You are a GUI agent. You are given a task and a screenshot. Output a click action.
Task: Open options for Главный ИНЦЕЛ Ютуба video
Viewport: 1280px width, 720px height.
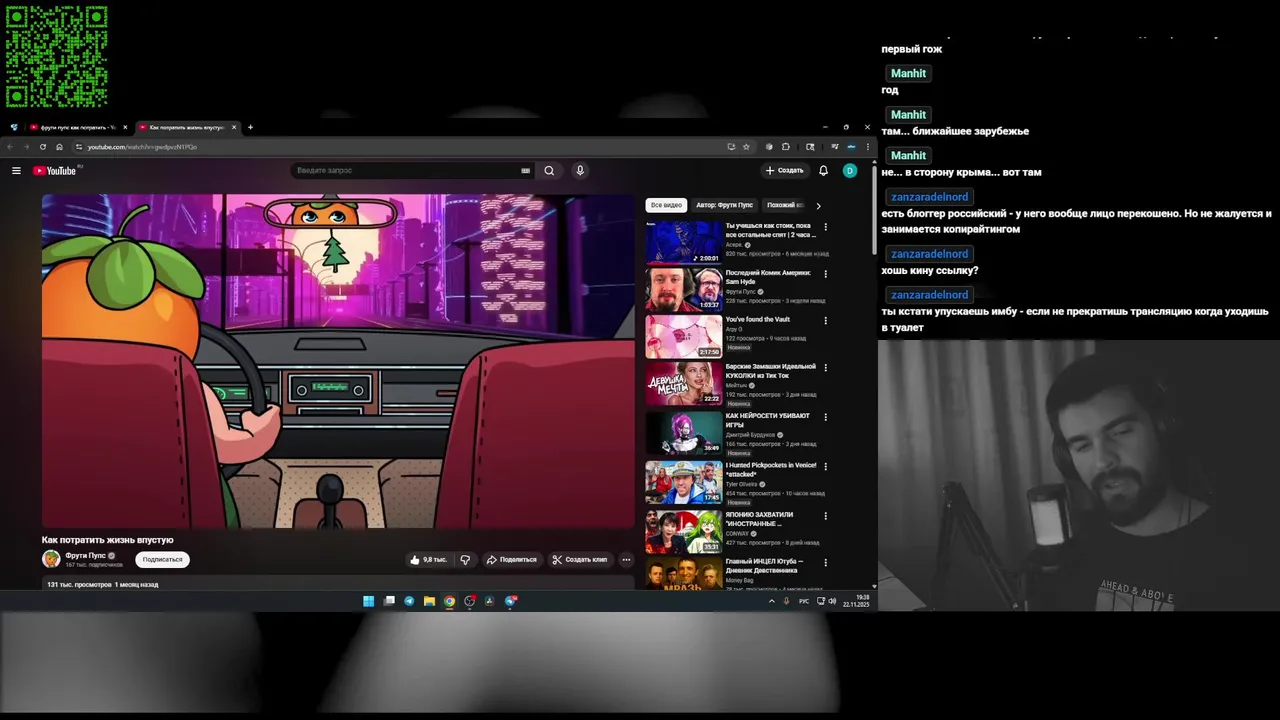click(x=826, y=563)
